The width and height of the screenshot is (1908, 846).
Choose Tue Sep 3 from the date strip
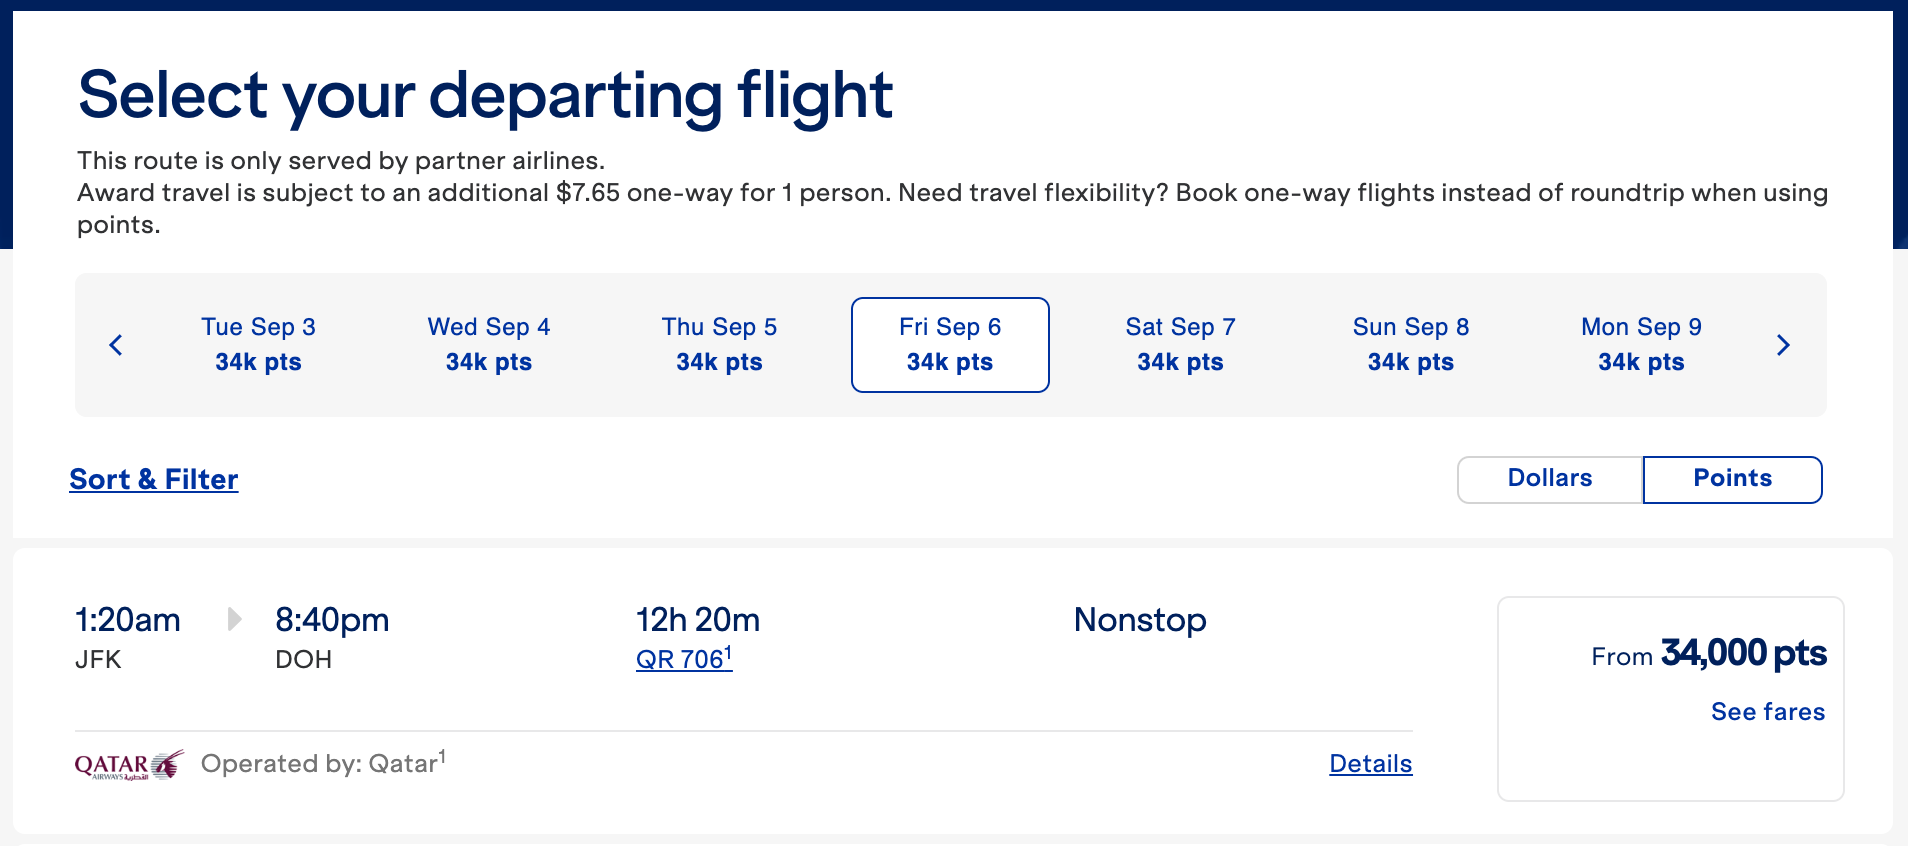pyautogui.click(x=258, y=344)
